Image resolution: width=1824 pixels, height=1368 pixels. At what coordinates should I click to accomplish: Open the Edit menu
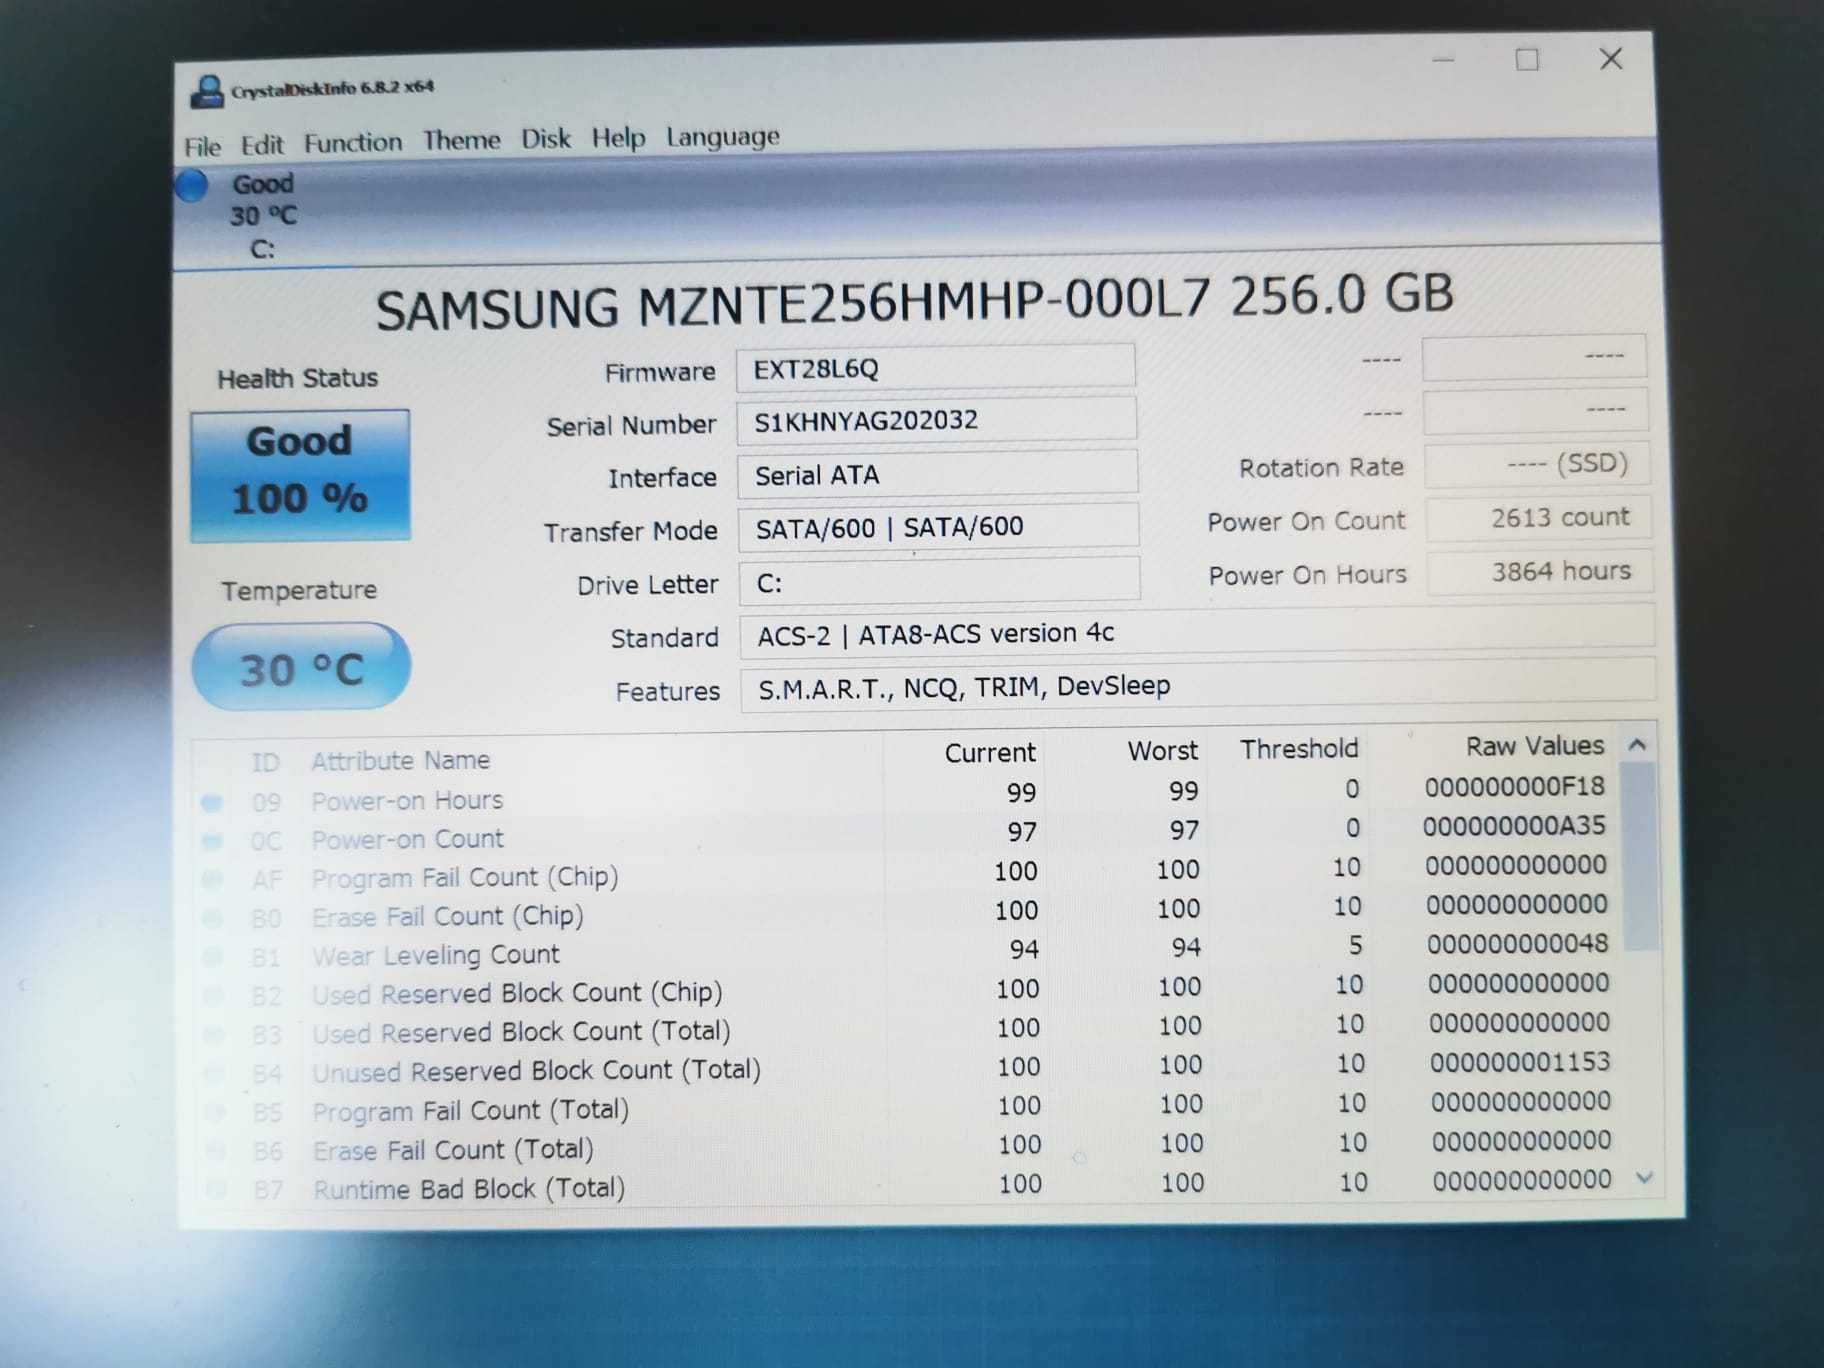pos(262,145)
